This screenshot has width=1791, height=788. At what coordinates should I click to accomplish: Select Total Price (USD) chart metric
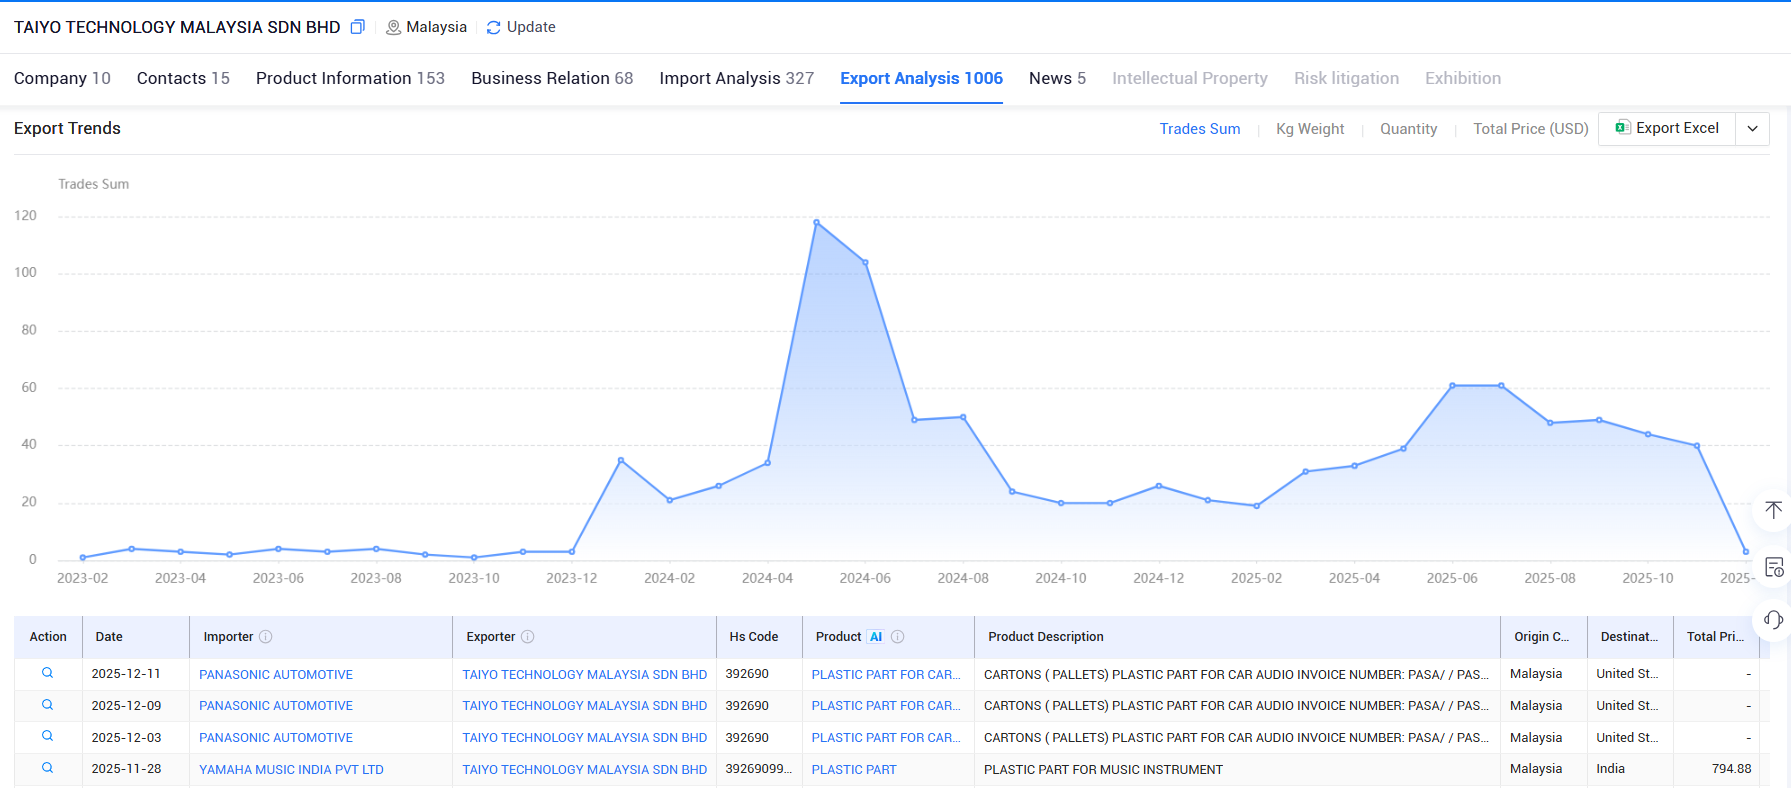1531,129
